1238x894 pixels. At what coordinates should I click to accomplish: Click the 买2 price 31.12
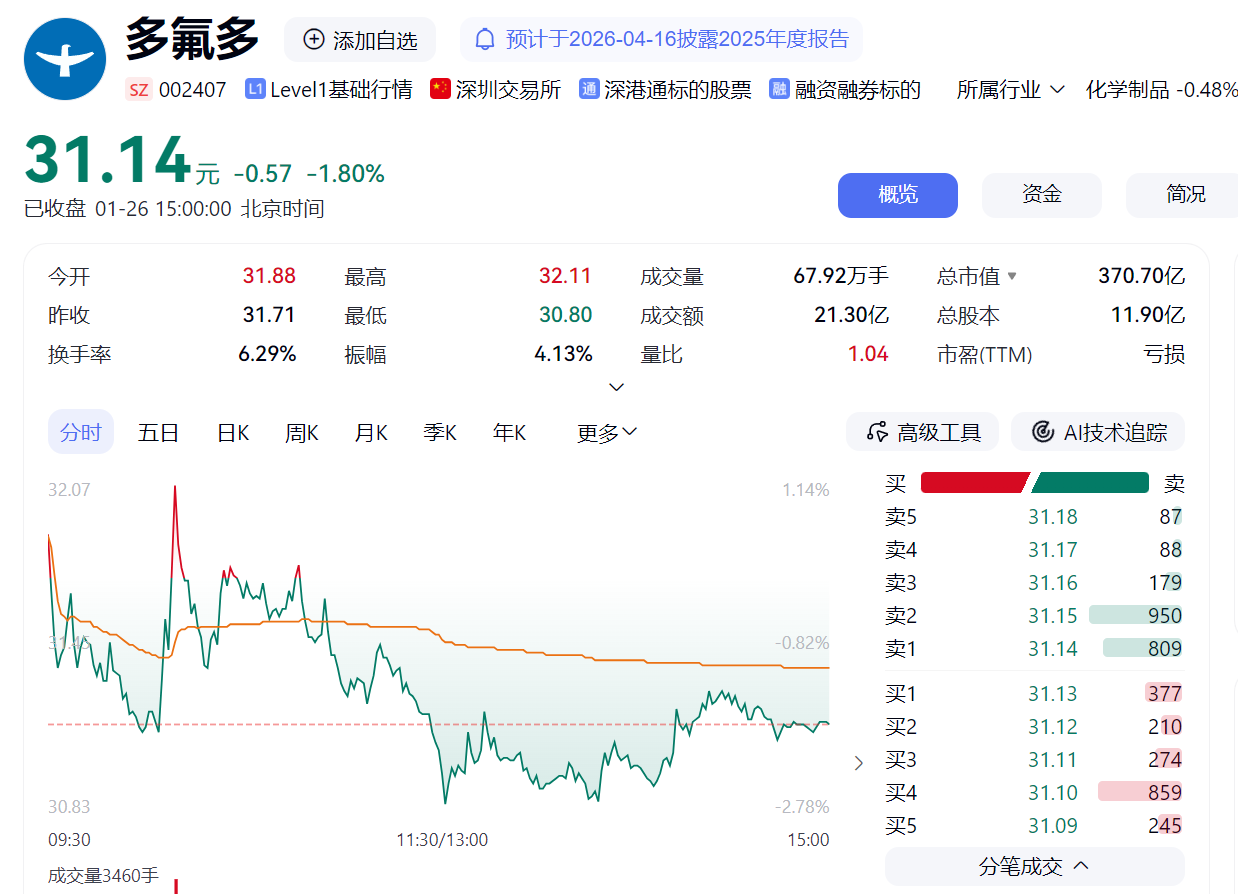(1053, 726)
